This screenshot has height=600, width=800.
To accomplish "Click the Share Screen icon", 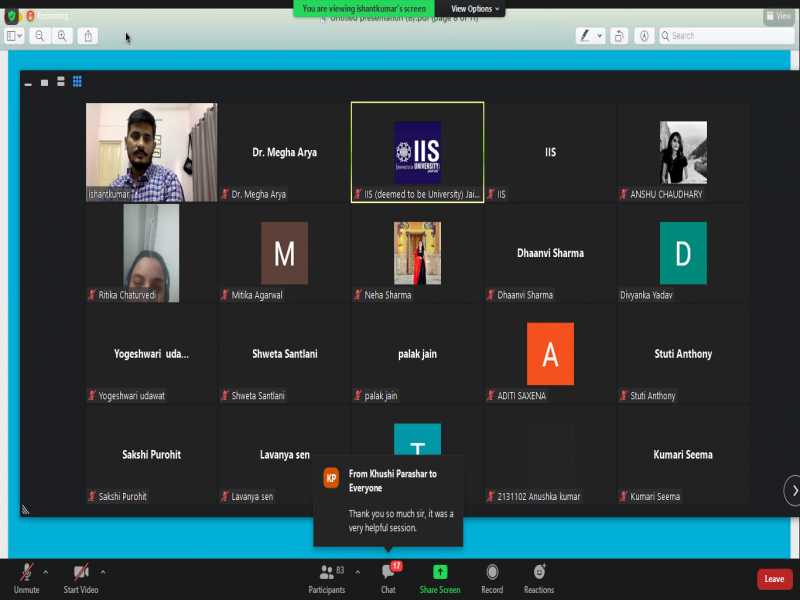I will click(x=440, y=578).
